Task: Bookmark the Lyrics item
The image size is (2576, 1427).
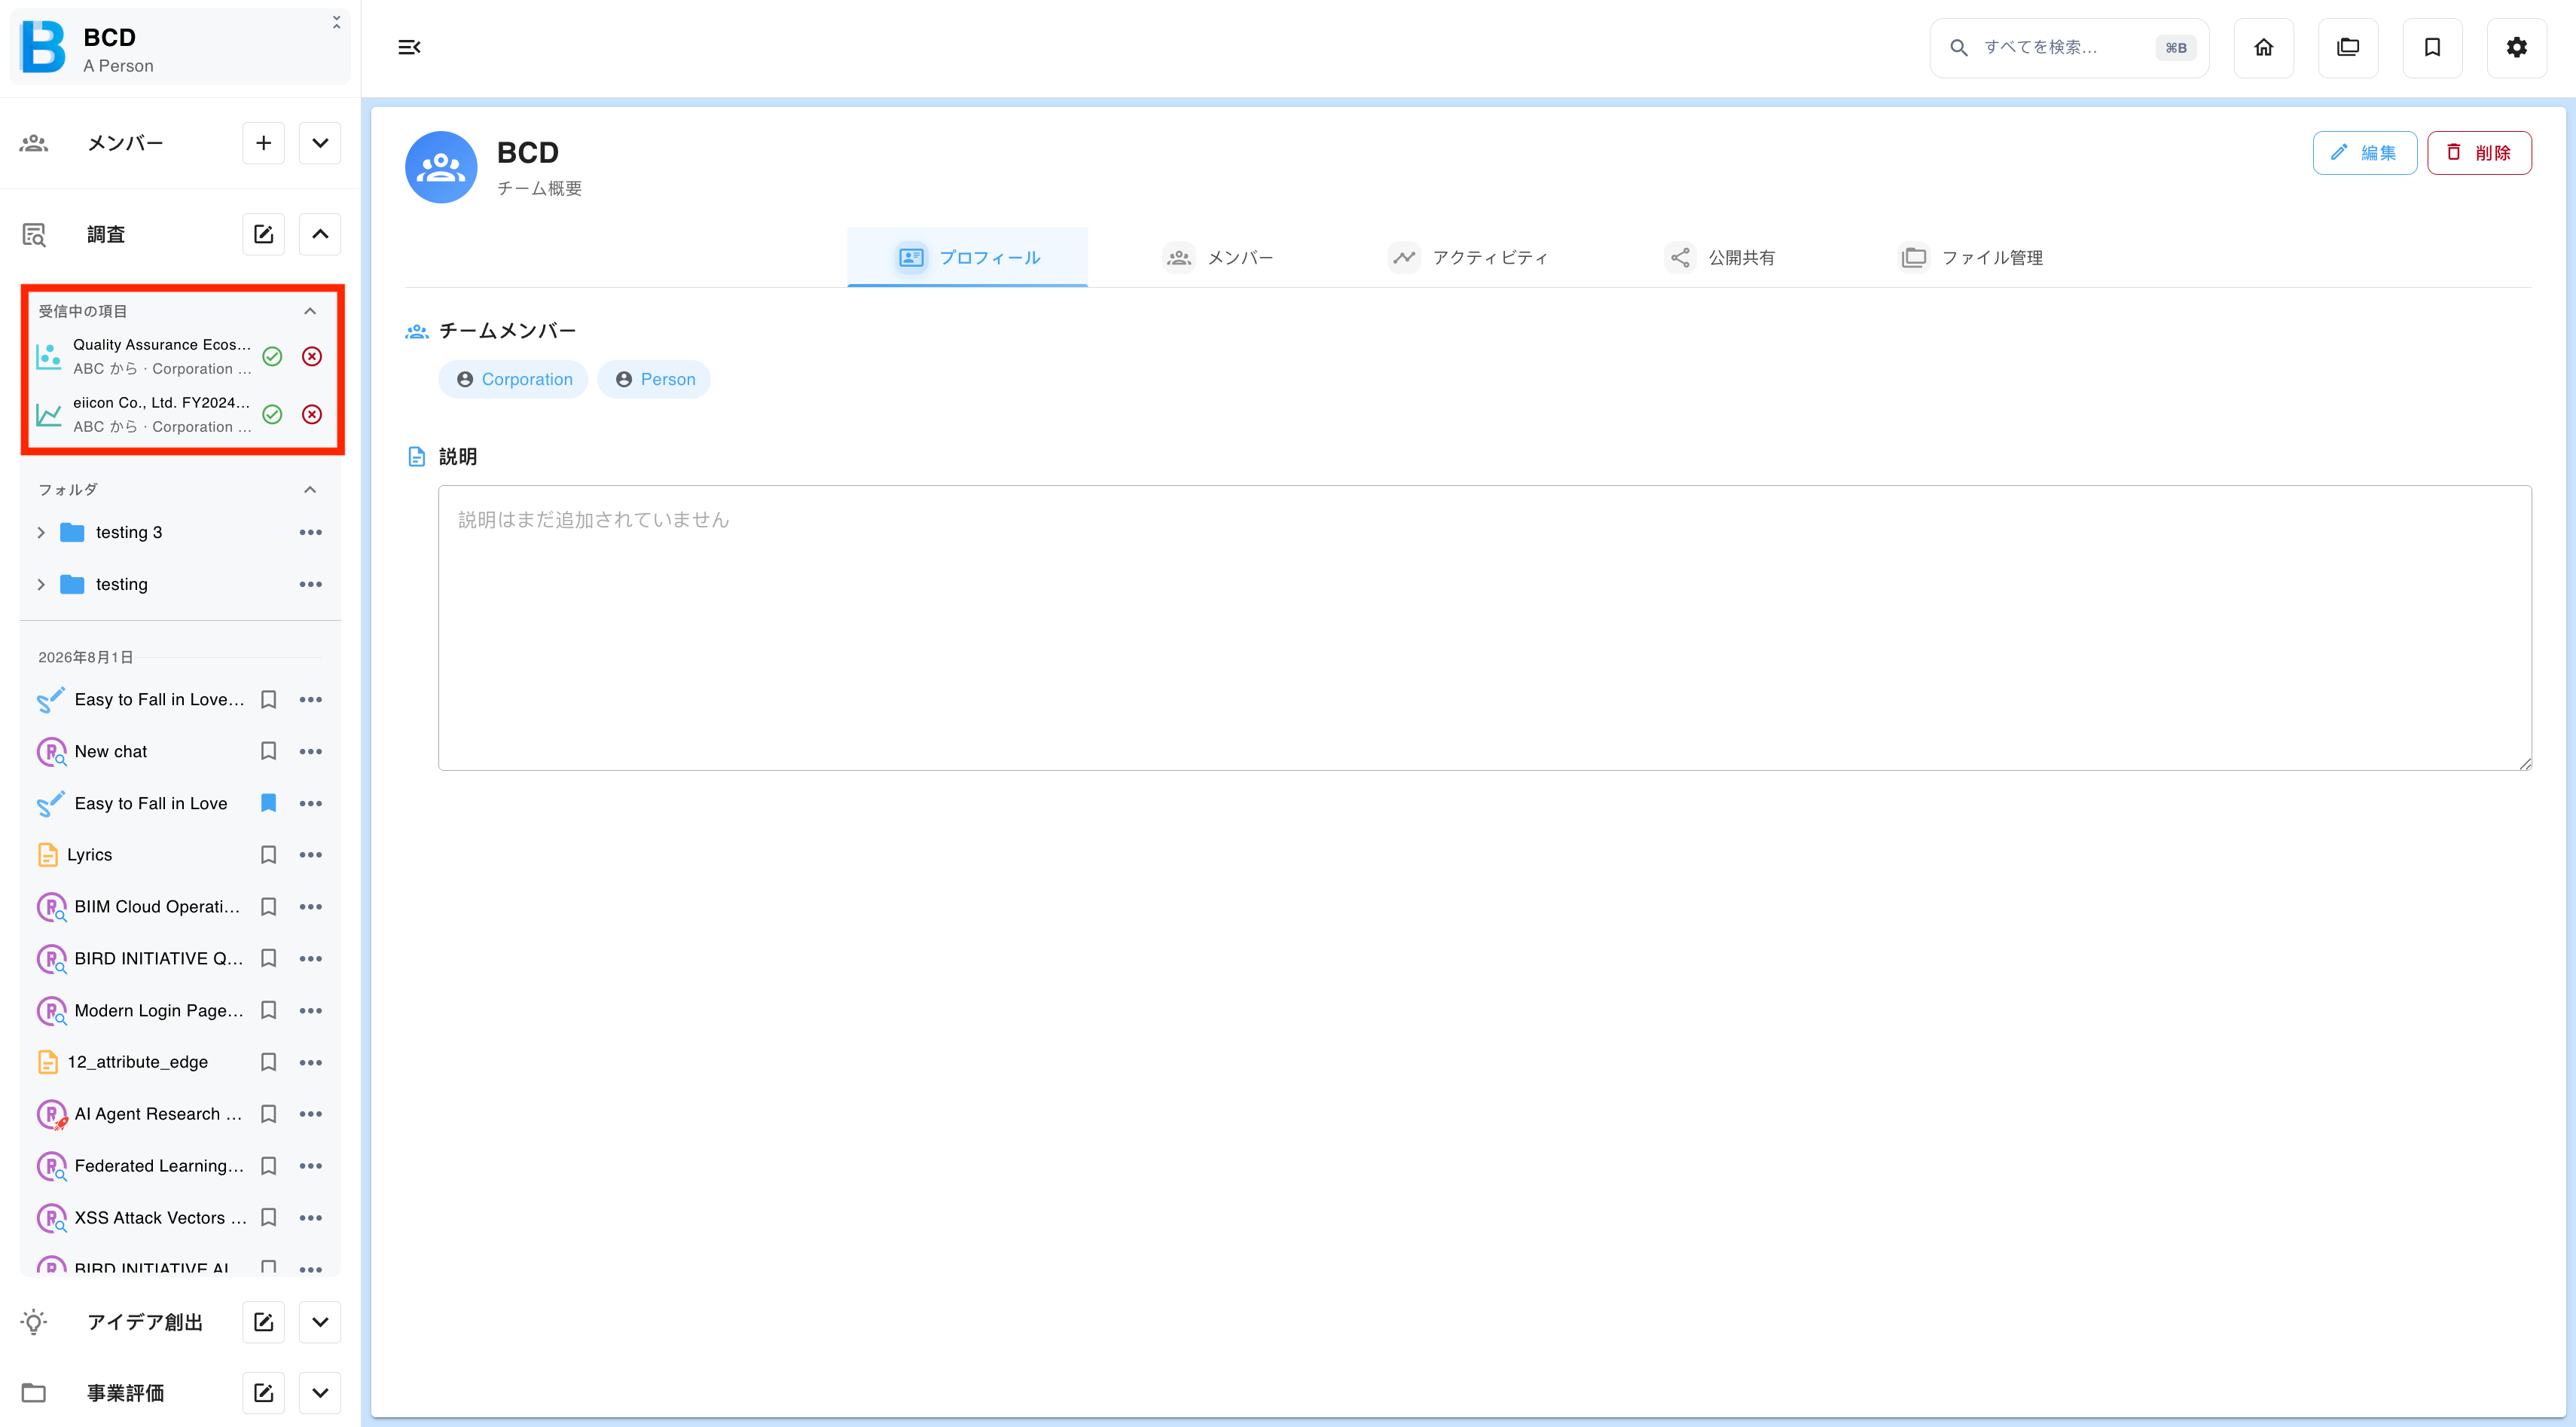Action: pos(268,855)
